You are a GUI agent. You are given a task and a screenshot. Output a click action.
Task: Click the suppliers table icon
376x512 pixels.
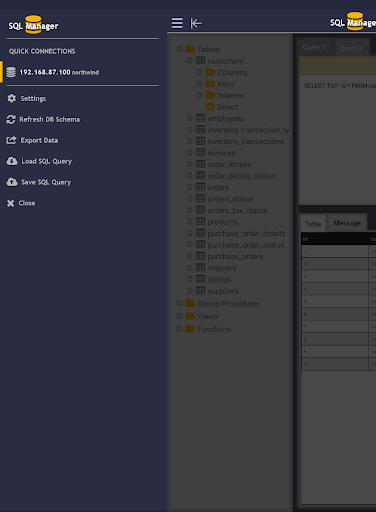point(200,290)
